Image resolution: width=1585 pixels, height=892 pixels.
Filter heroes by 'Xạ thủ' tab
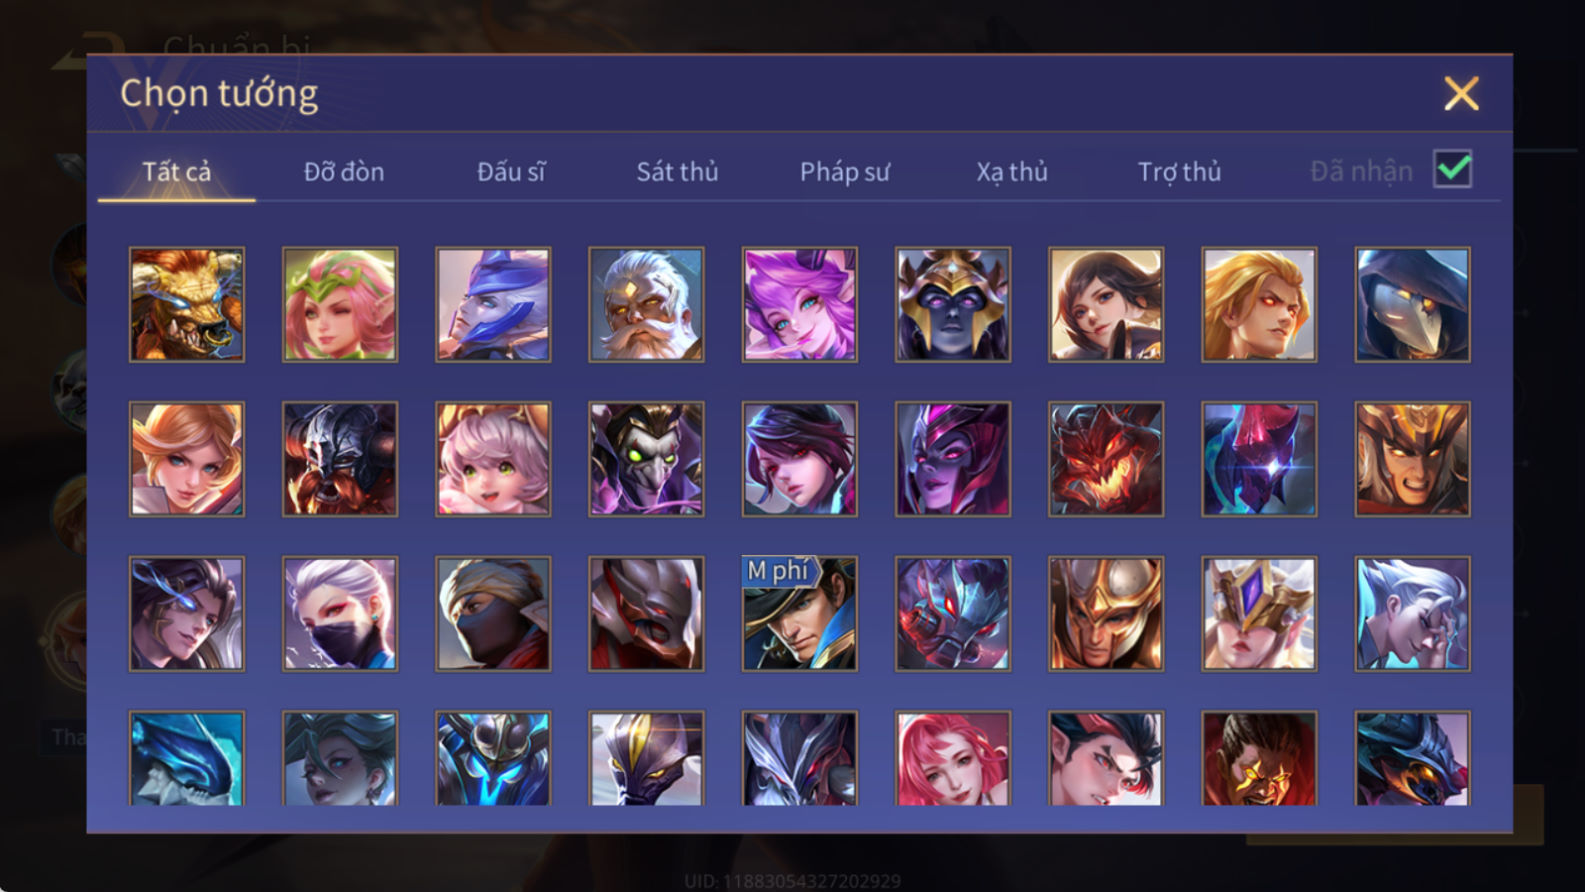[x=1012, y=172]
